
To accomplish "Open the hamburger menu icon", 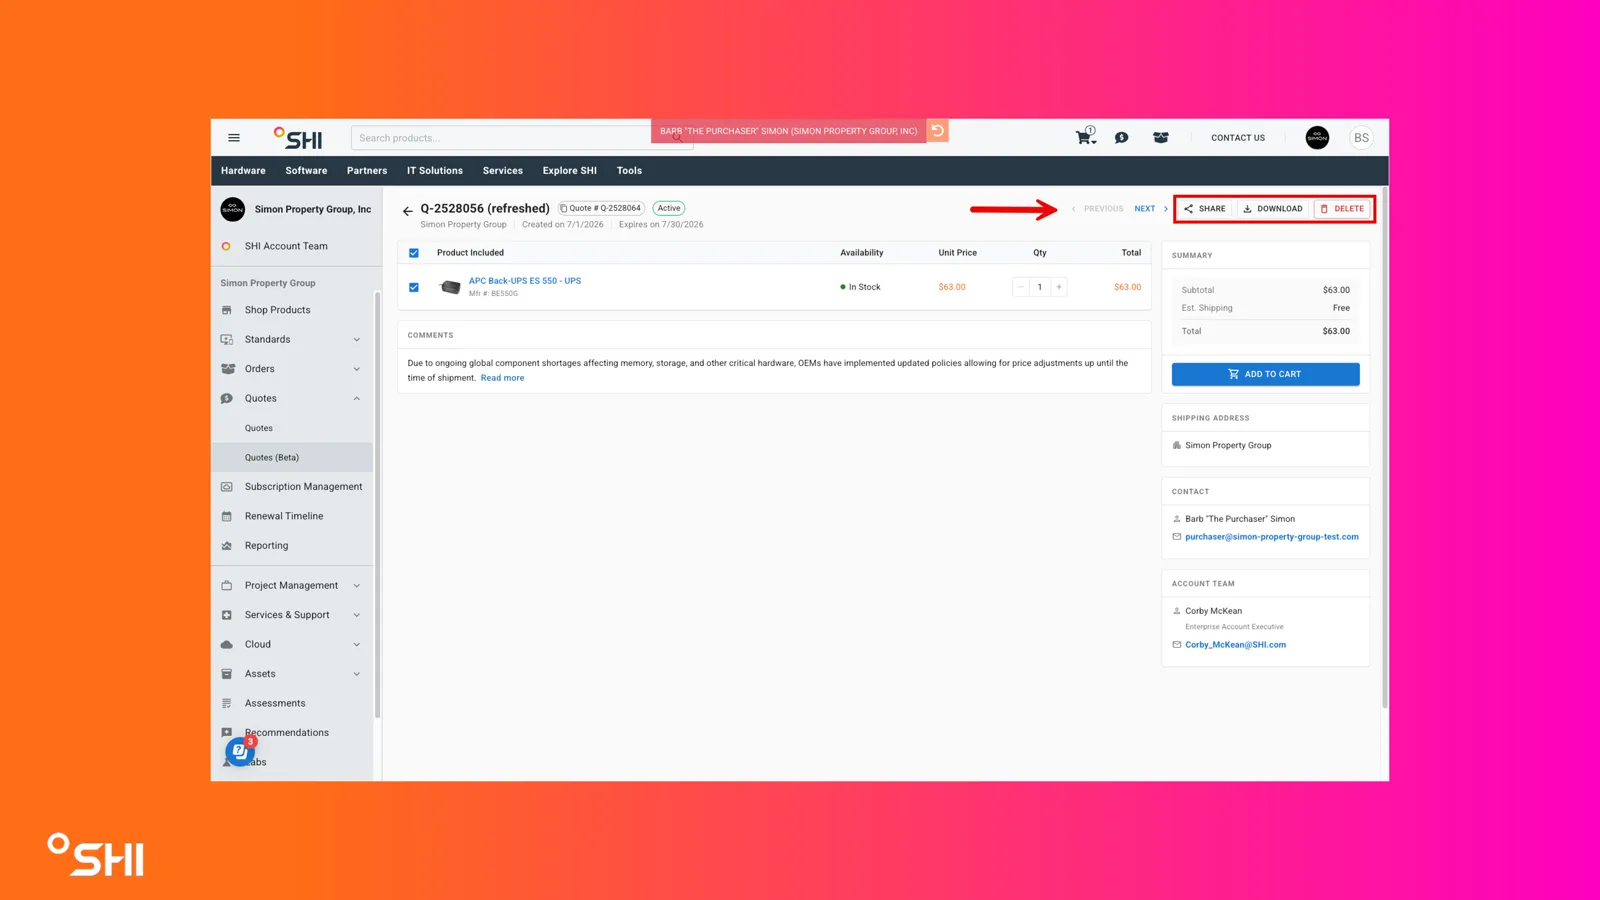I will coord(234,138).
